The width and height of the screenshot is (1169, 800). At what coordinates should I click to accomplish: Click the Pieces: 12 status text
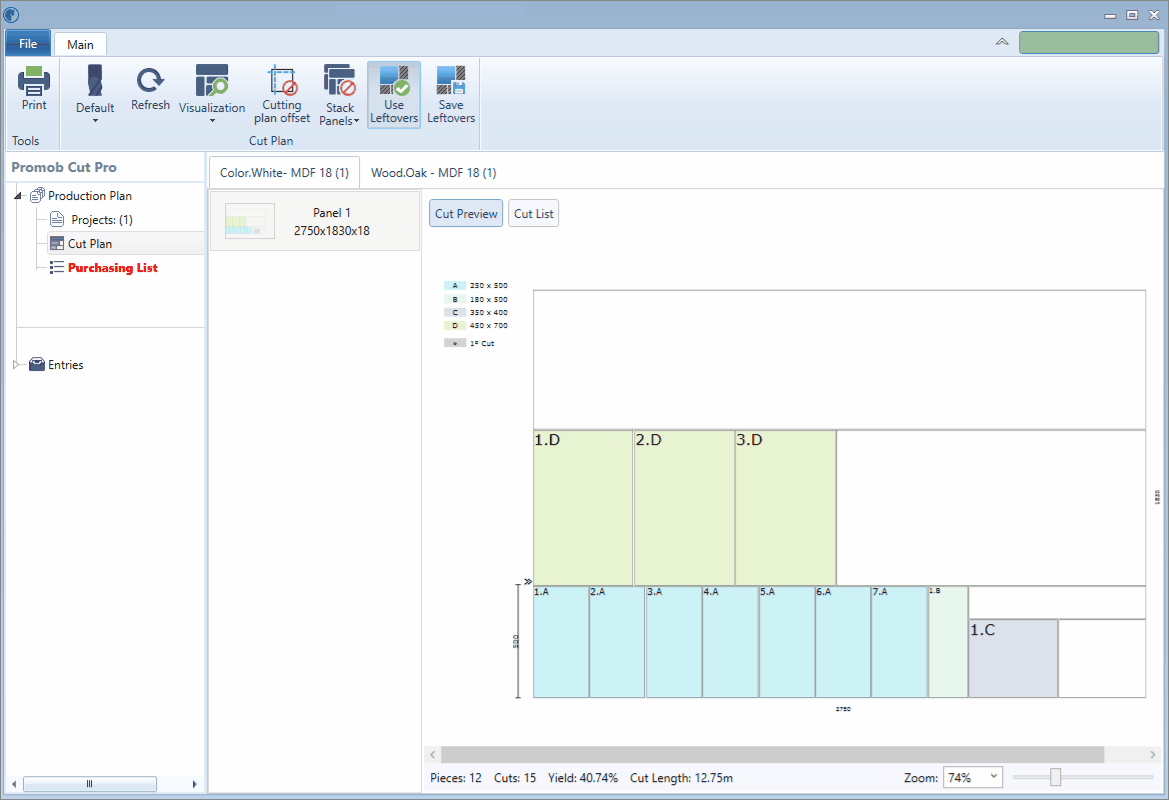[456, 778]
